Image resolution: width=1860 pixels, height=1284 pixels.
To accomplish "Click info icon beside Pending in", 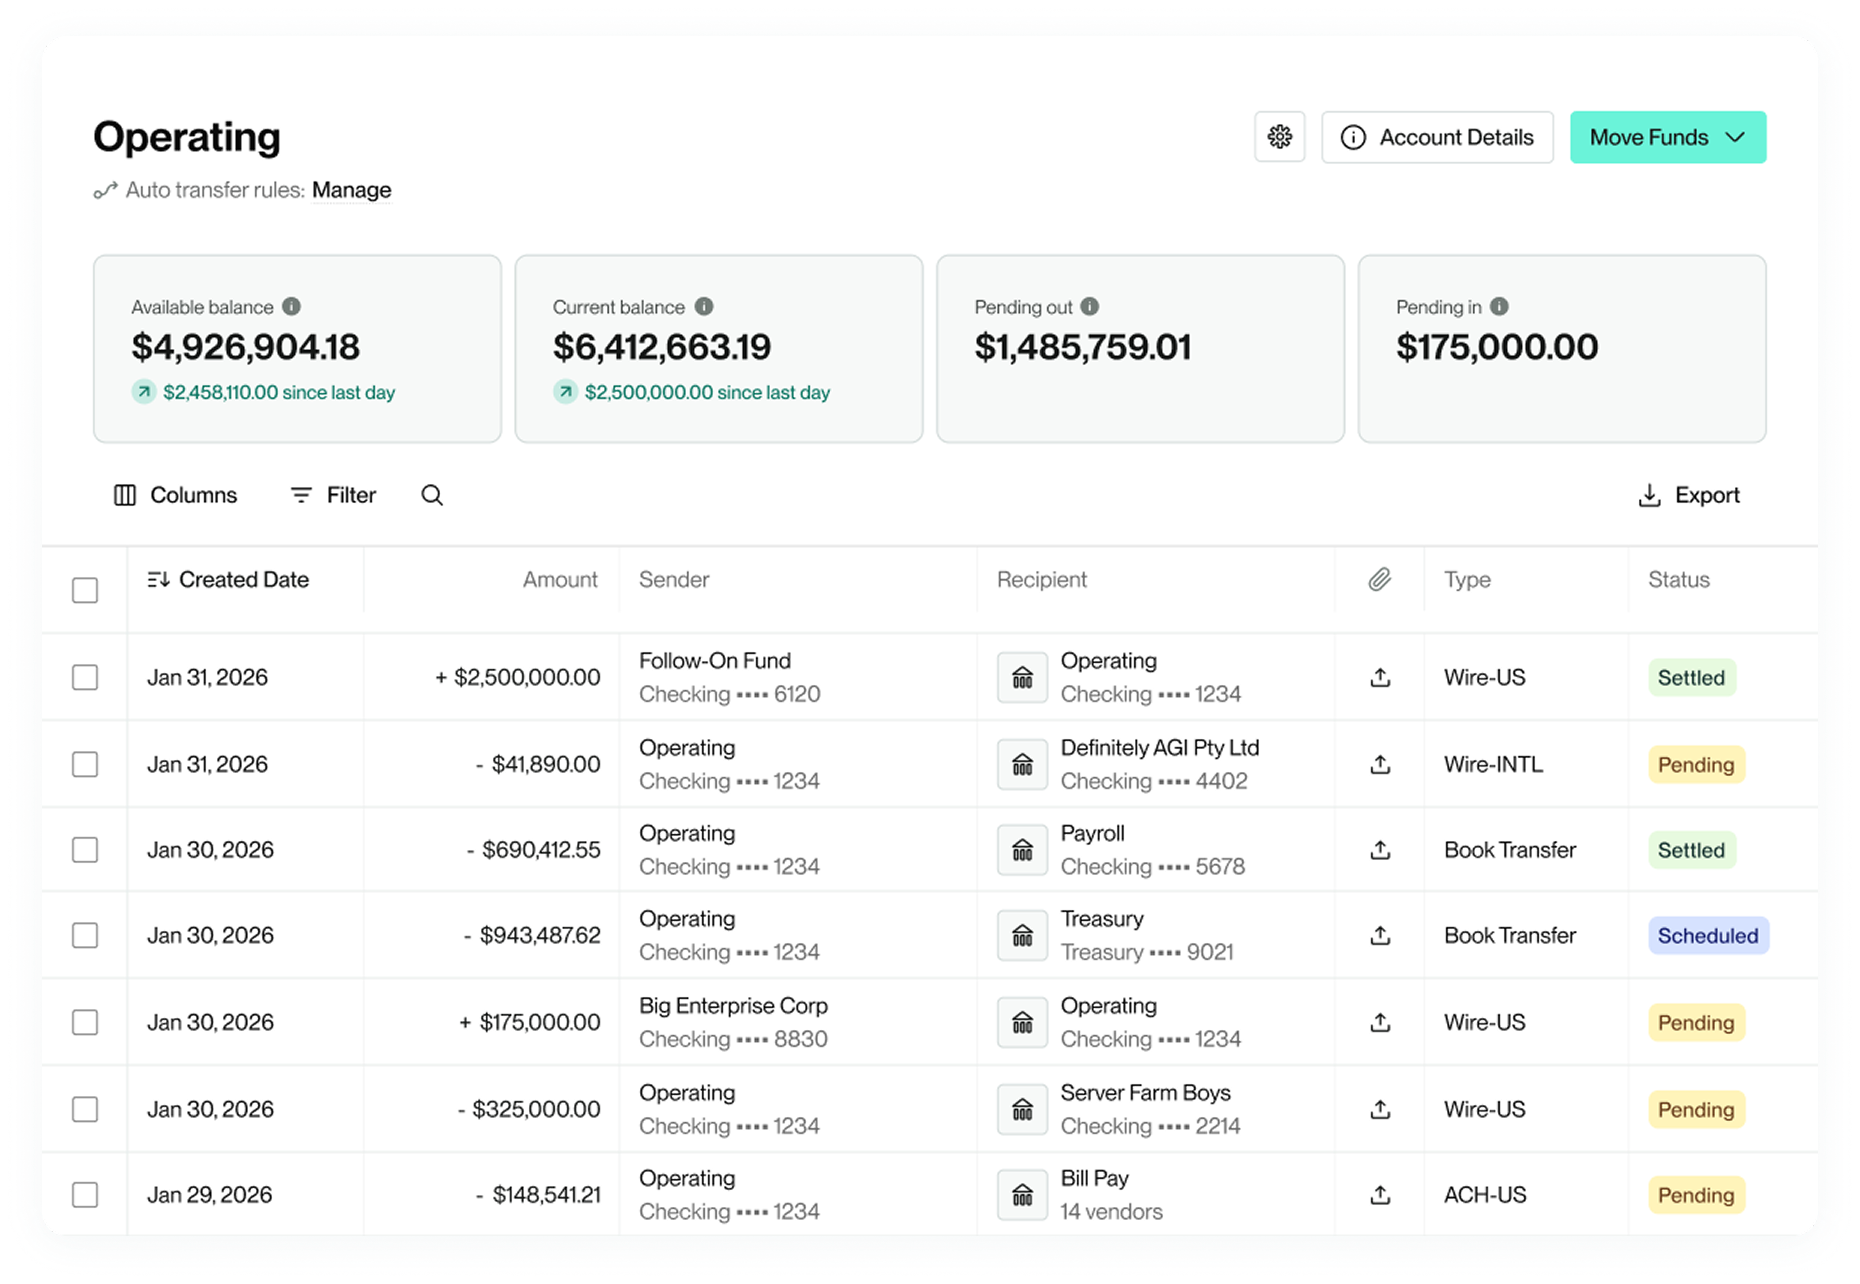I will pos(1499,306).
